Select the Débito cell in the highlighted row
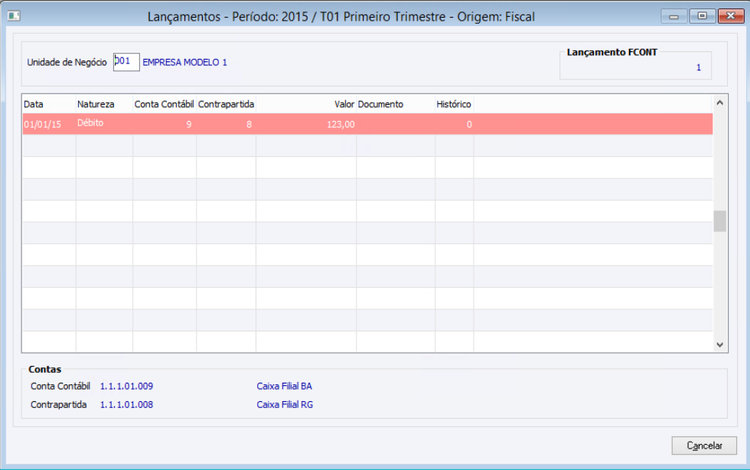 (104, 124)
